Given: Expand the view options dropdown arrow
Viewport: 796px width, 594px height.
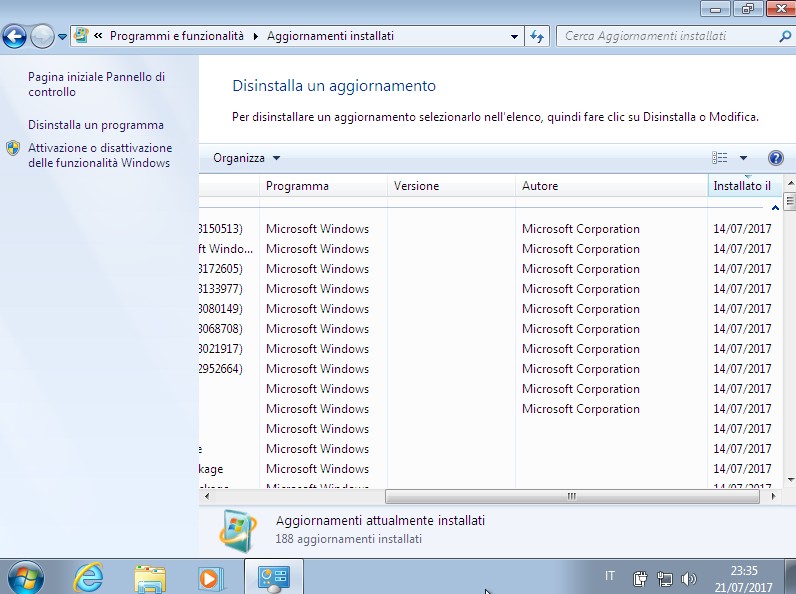Looking at the screenshot, I should [x=743, y=158].
